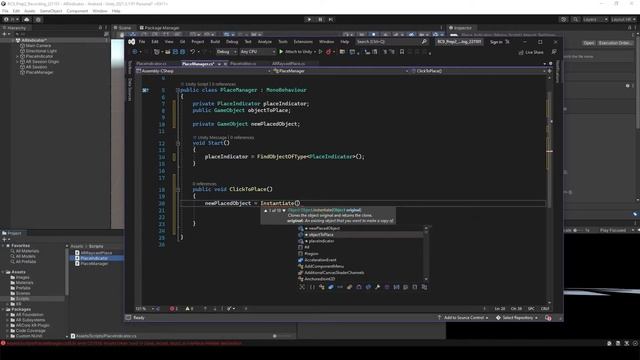Screen dimensions: 640x360
Task: Open Assembly-CSharp project dropdown
Action: point(204,71)
